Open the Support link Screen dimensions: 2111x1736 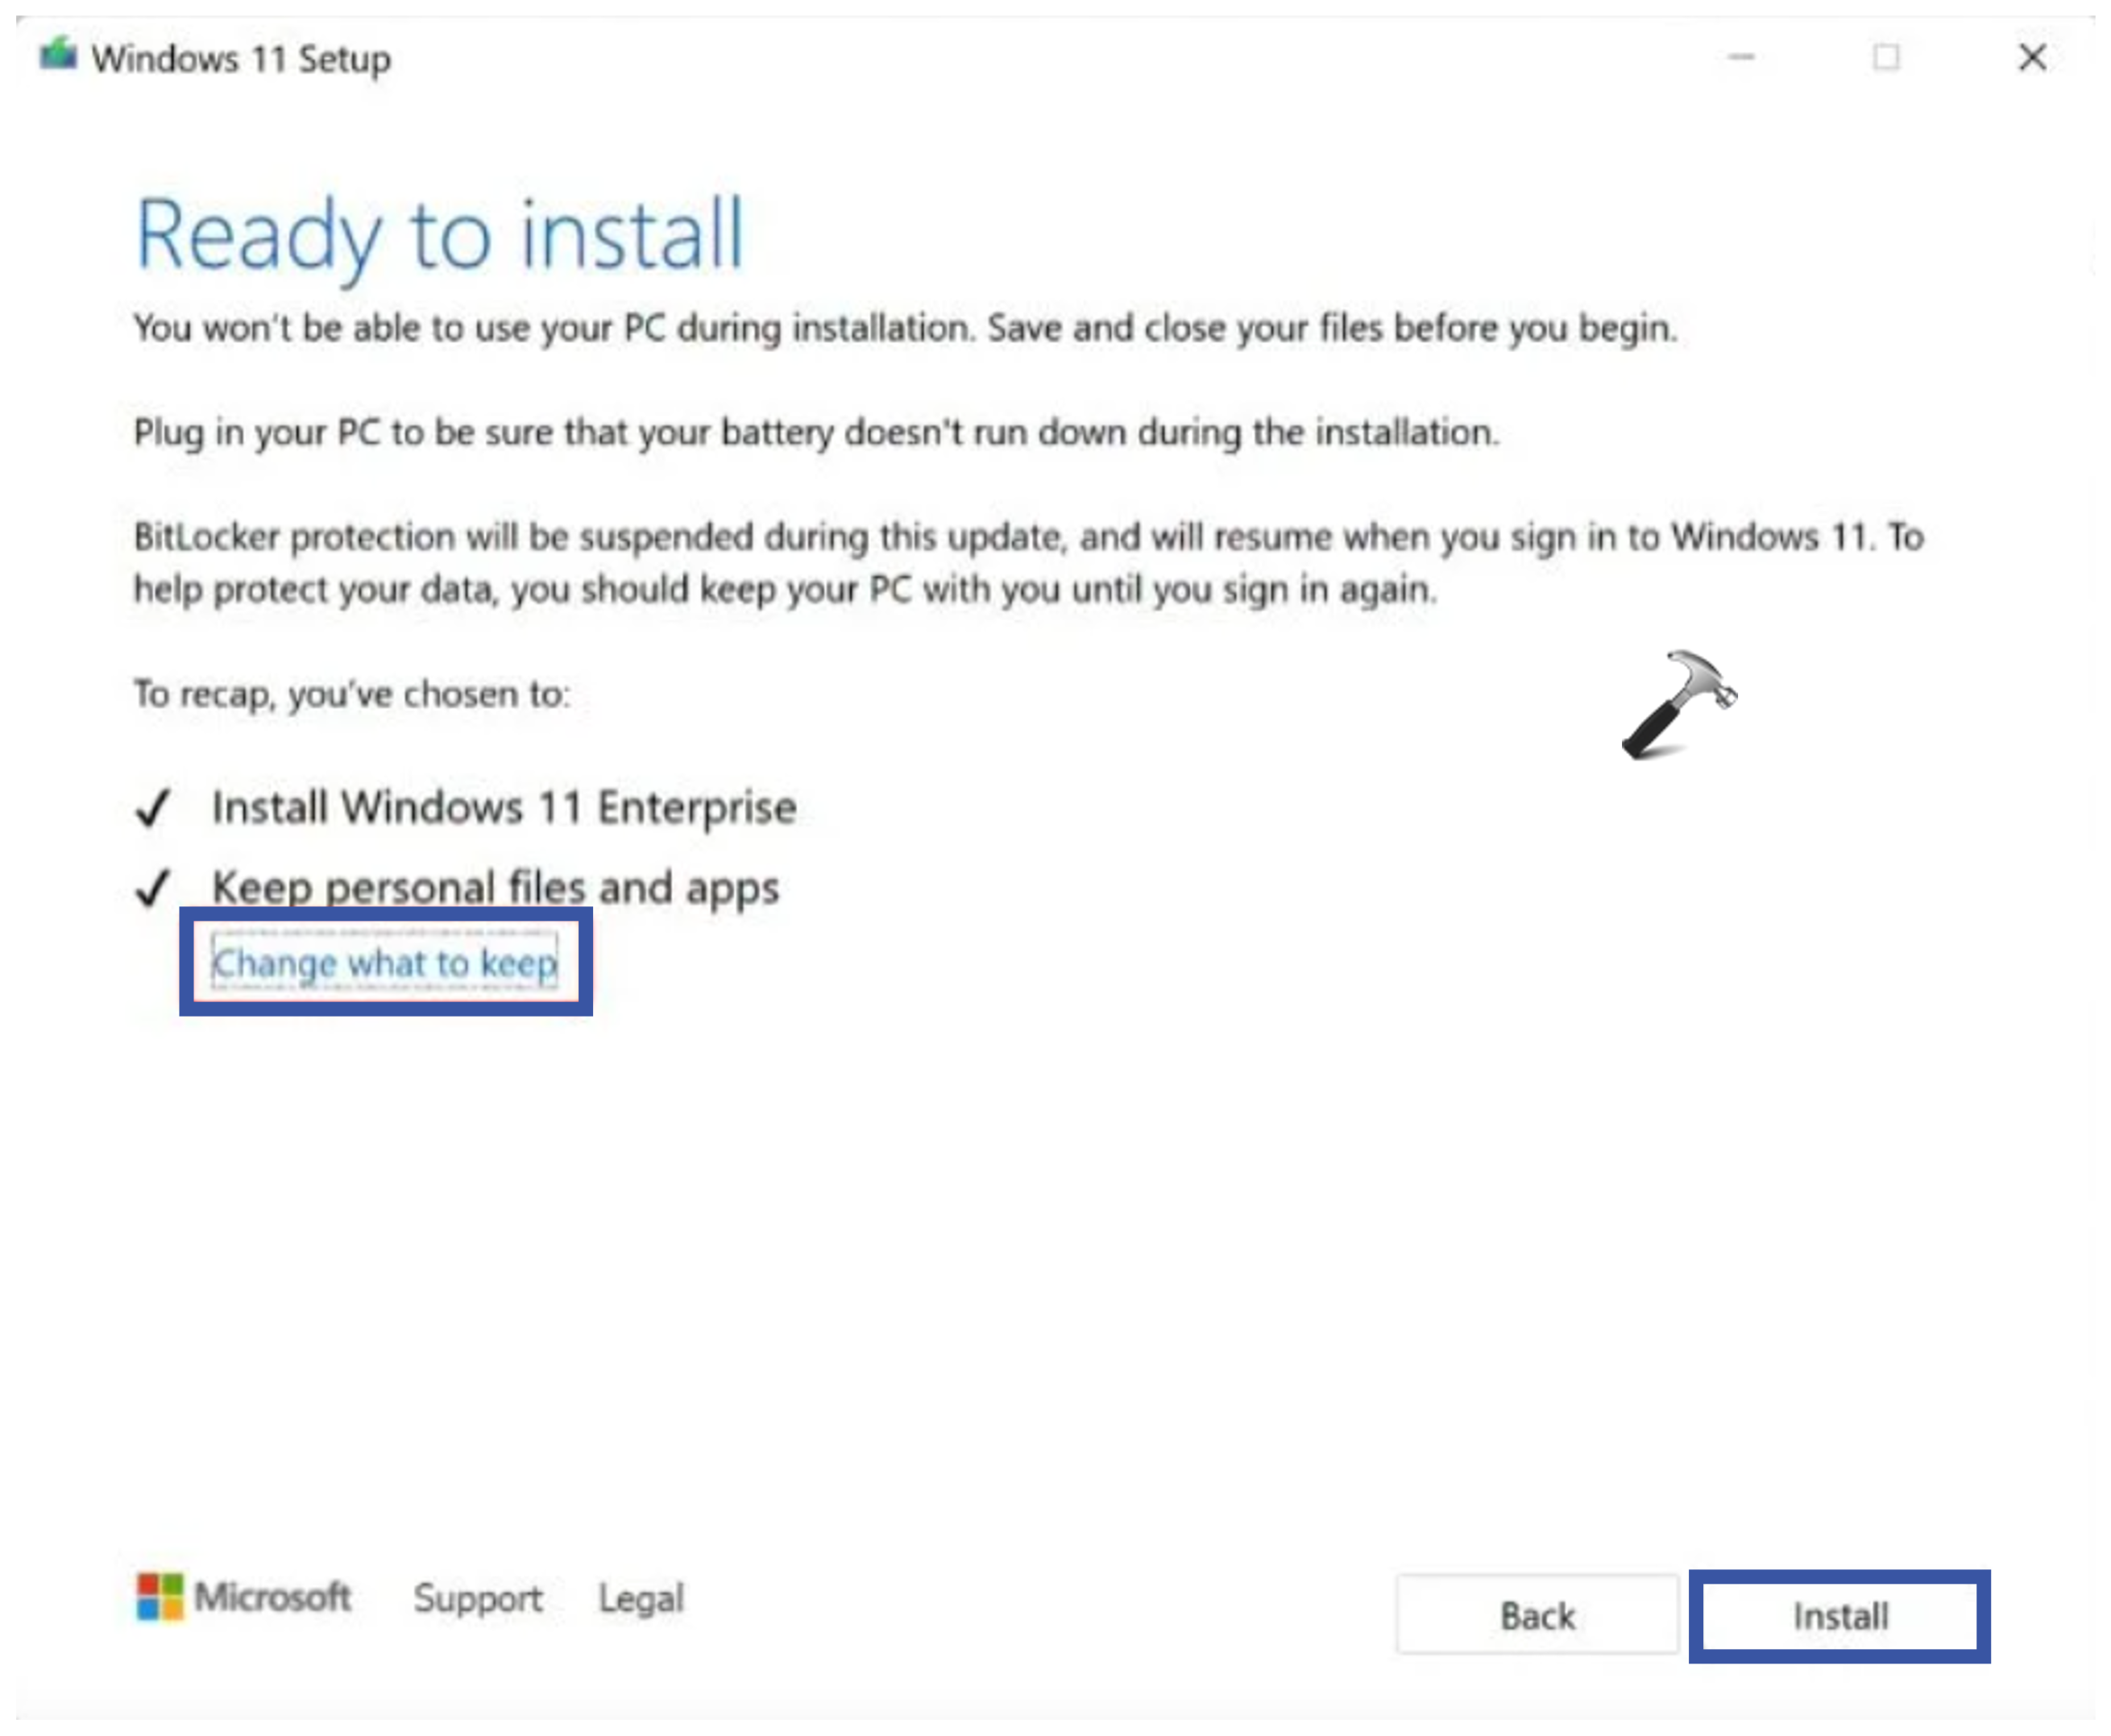[478, 1598]
